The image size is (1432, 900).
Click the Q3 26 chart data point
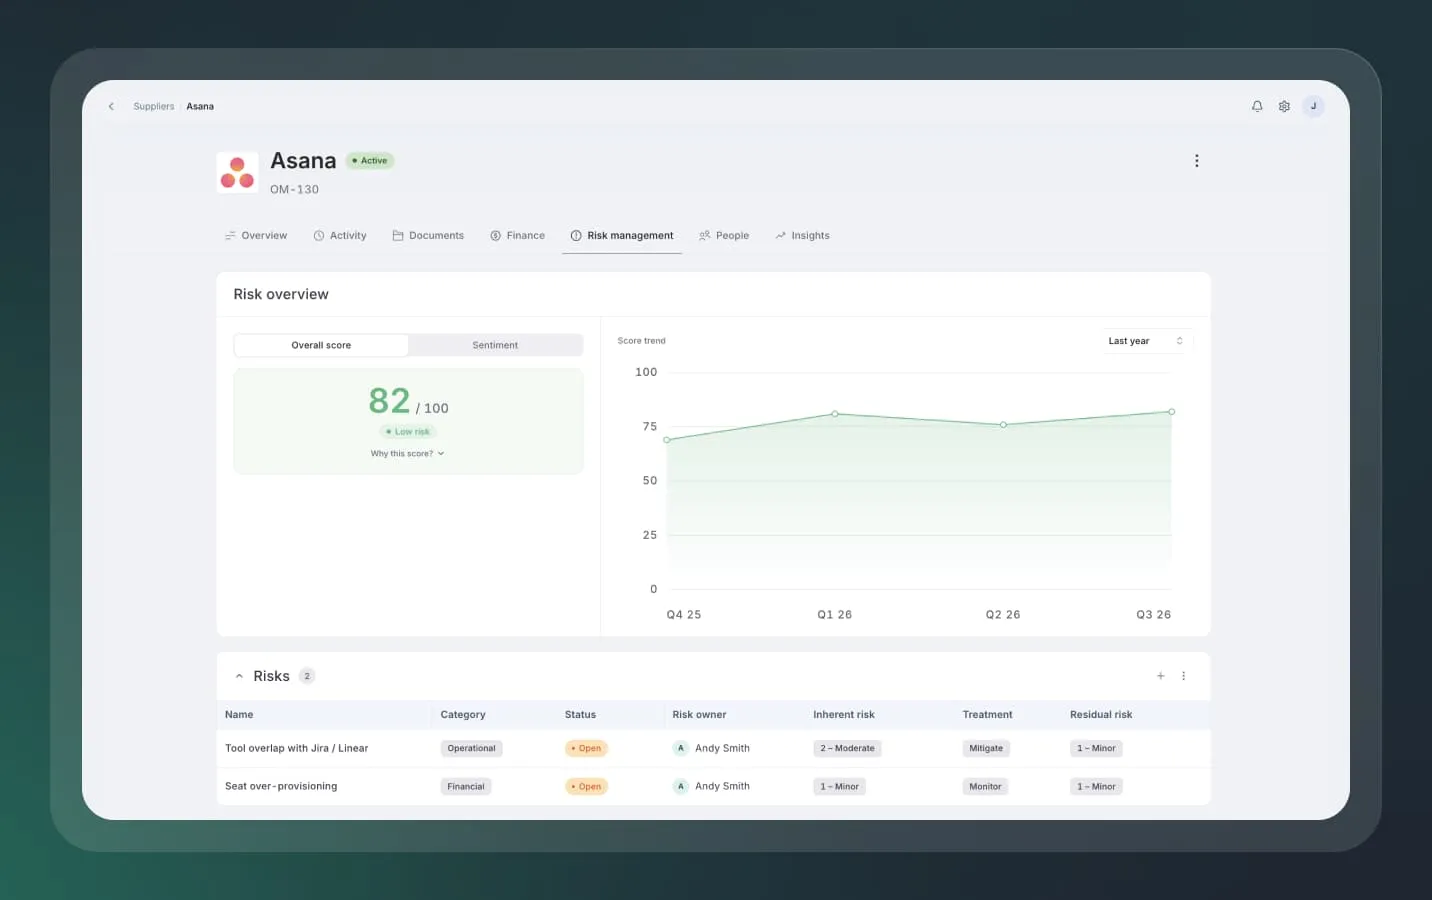pyautogui.click(x=1171, y=412)
